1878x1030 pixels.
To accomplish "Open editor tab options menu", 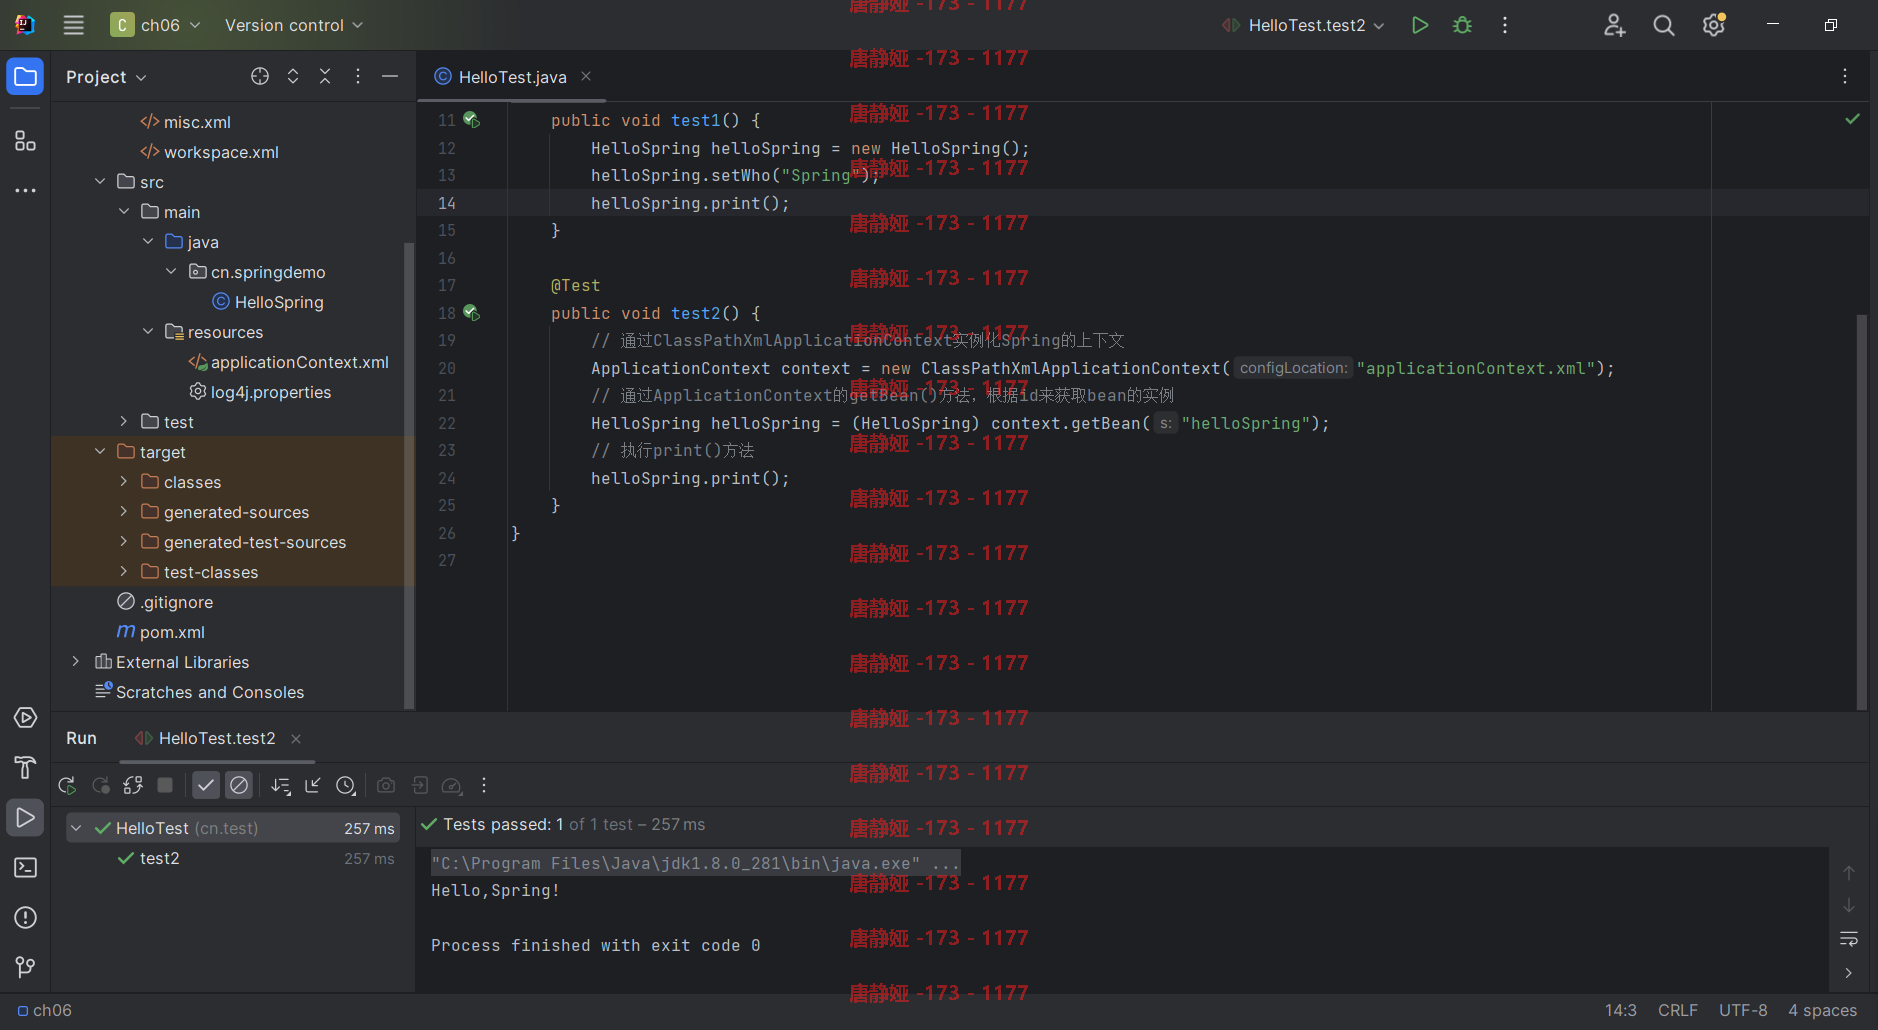I will (1845, 76).
